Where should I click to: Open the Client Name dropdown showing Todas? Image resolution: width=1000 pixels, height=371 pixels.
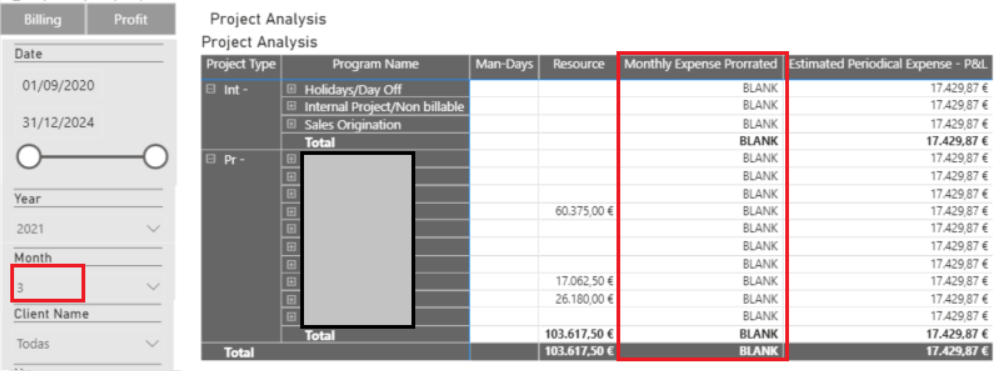(x=89, y=344)
